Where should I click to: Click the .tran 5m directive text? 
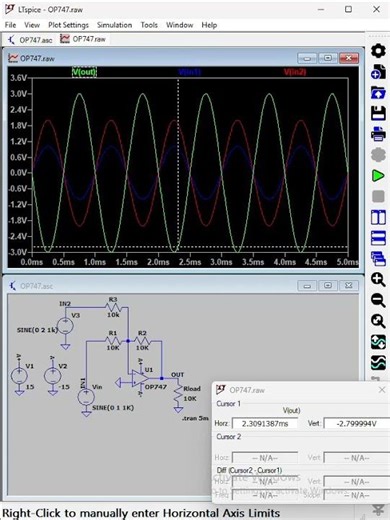[x=195, y=418]
